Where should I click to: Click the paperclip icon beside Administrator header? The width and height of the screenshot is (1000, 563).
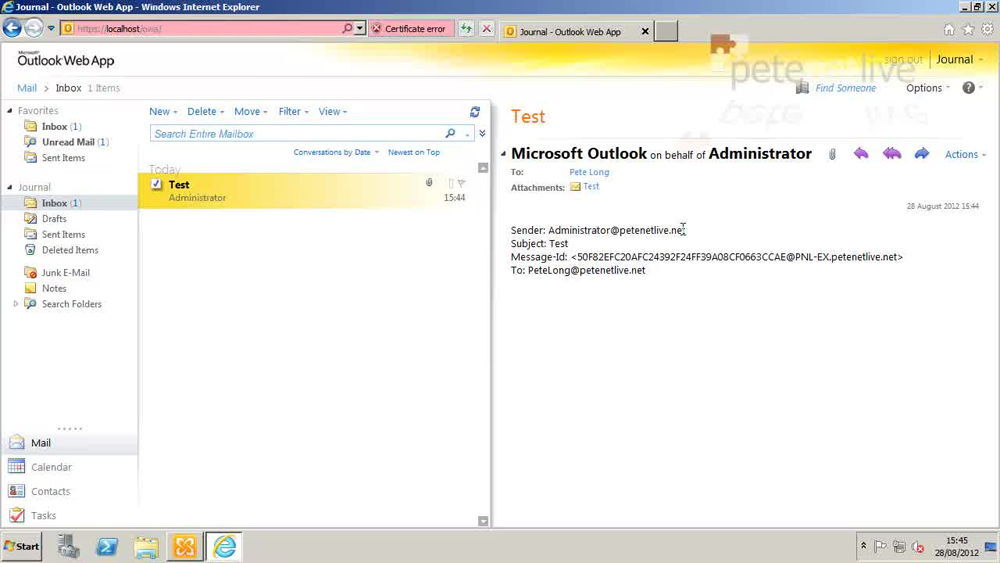click(832, 154)
